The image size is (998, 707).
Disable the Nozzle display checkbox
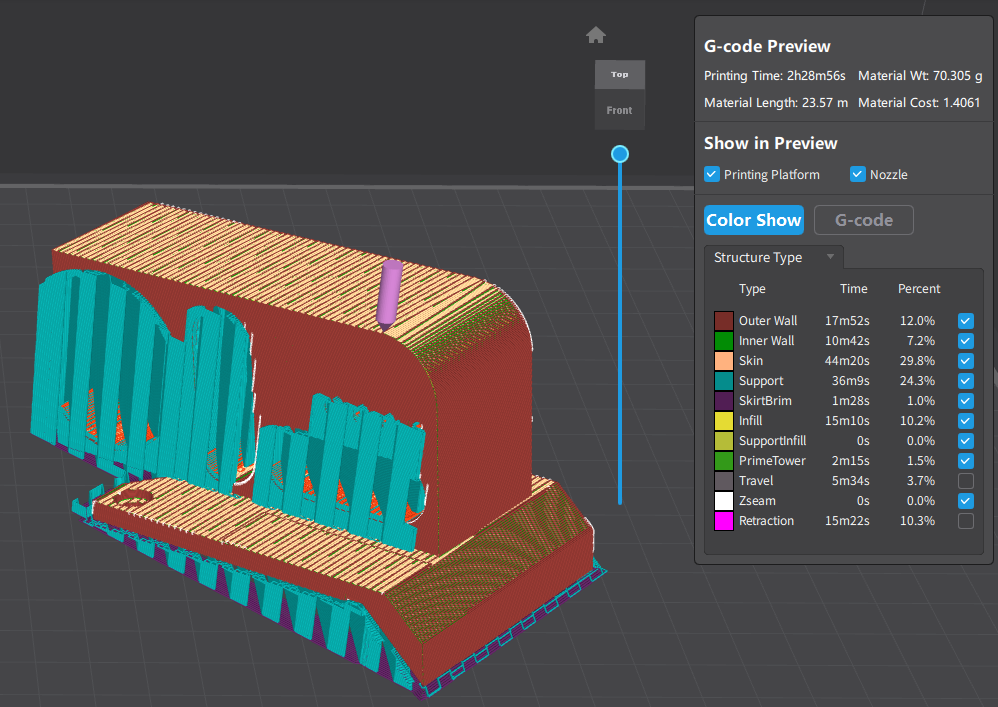[x=857, y=174]
